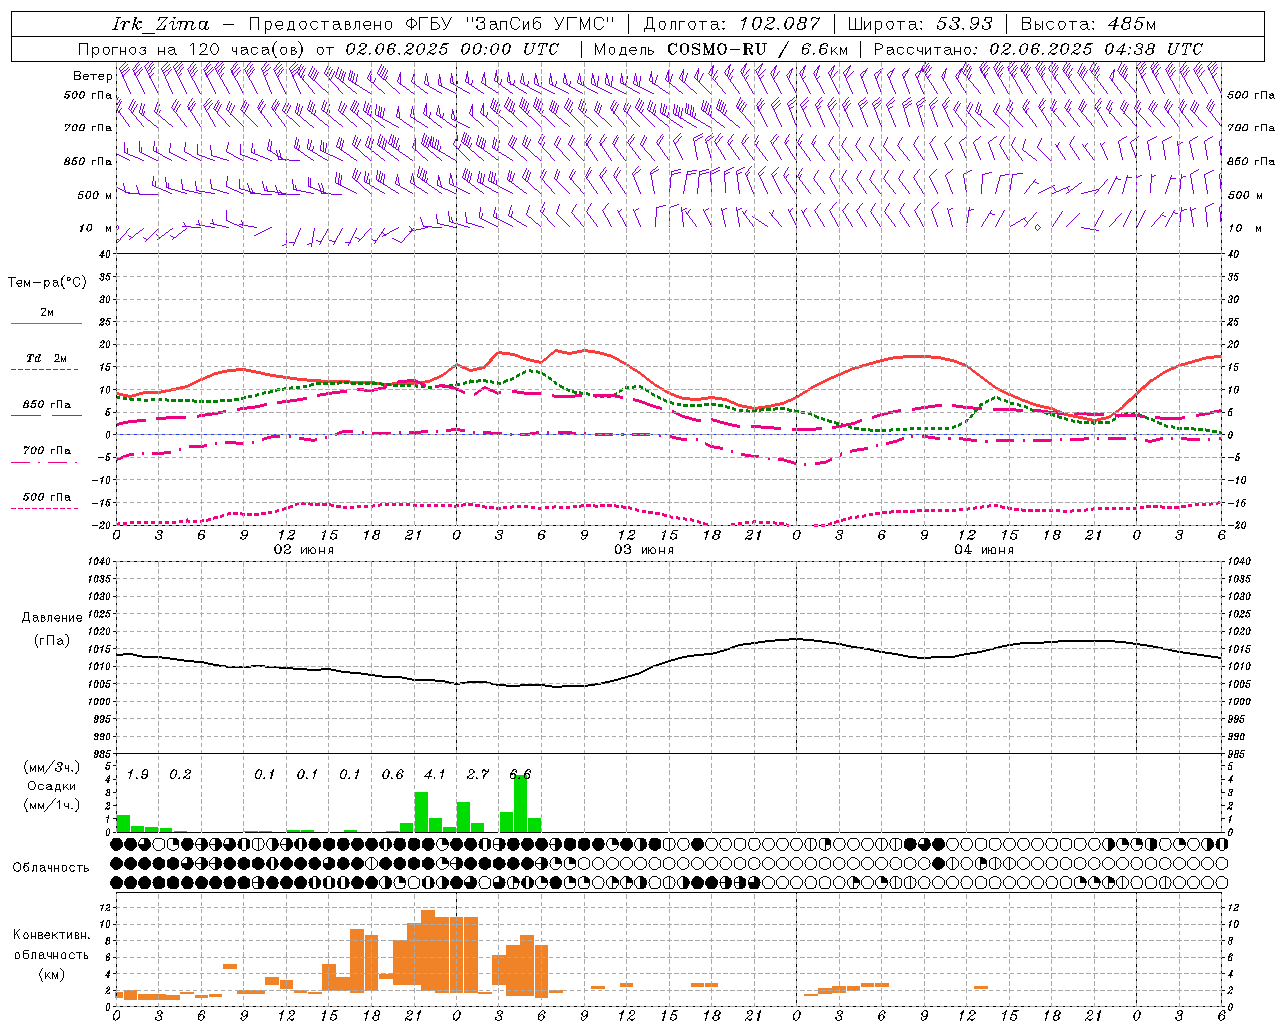Image resolution: width=1280 pixels, height=1024 pixels.
Task: Click the 'Рассчитано: 02.06.2025 04:38 UTC' text
Action: (1038, 49)
